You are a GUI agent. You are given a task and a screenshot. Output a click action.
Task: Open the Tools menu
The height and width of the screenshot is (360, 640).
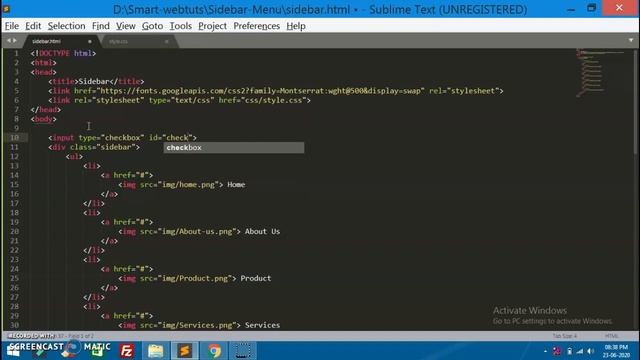click(x=180, y=26)
